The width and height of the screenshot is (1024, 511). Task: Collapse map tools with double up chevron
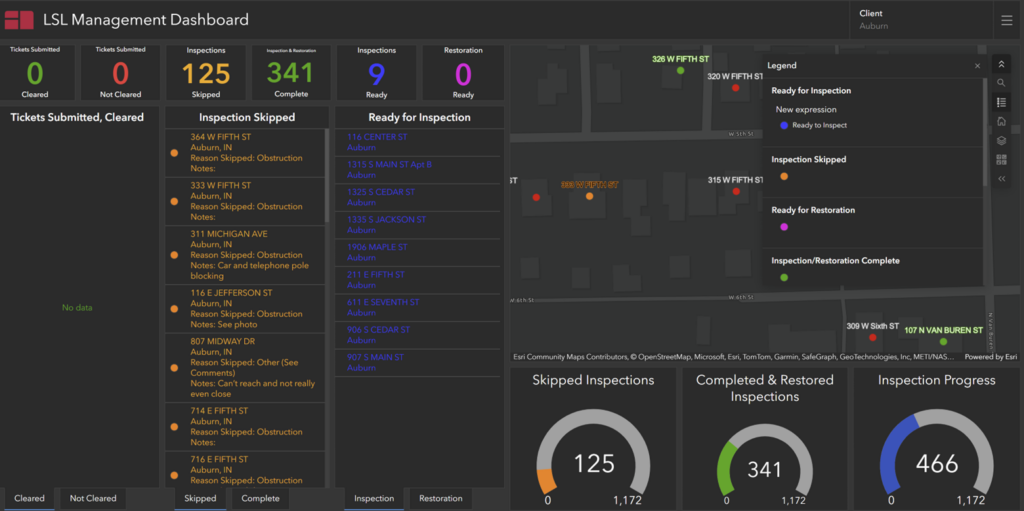1001,64
